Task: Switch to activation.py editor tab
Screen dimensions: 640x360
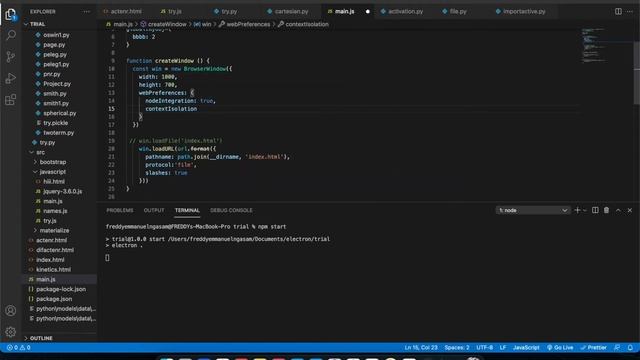Action: tap(405, 11)
